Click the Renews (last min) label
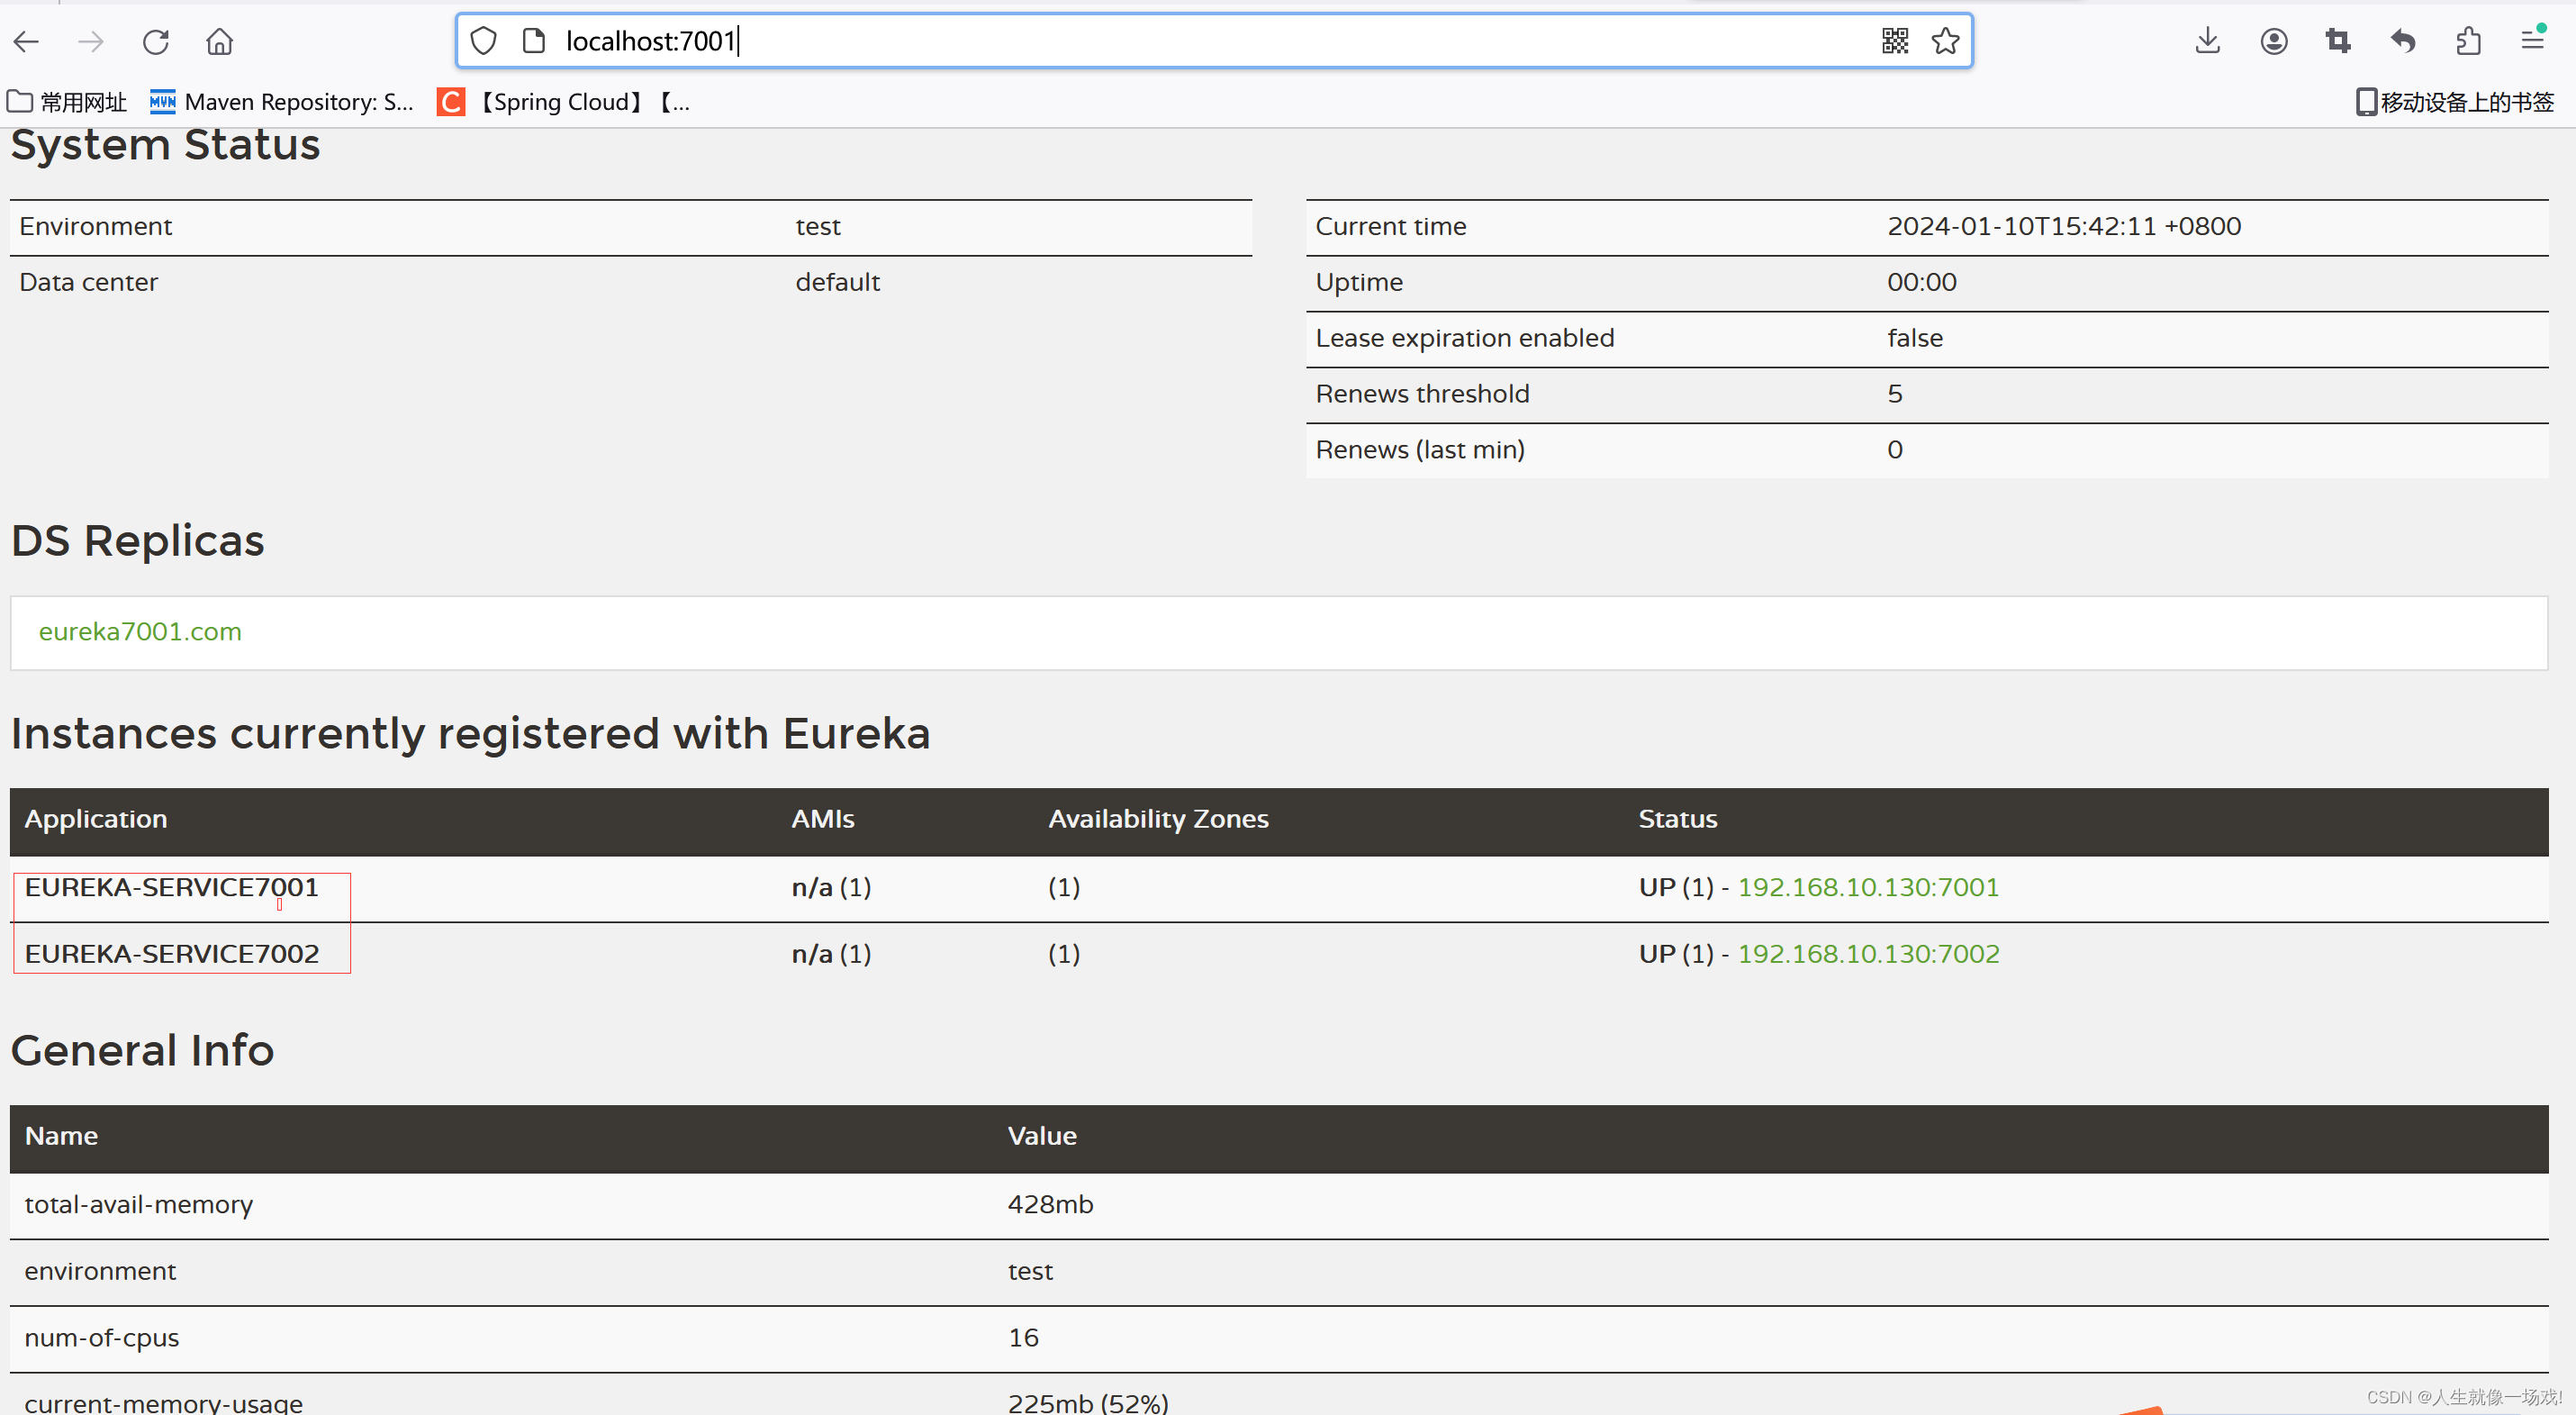This screenshot has height=1415, width=2576. pyautogui.click(x=1420, y=450)
